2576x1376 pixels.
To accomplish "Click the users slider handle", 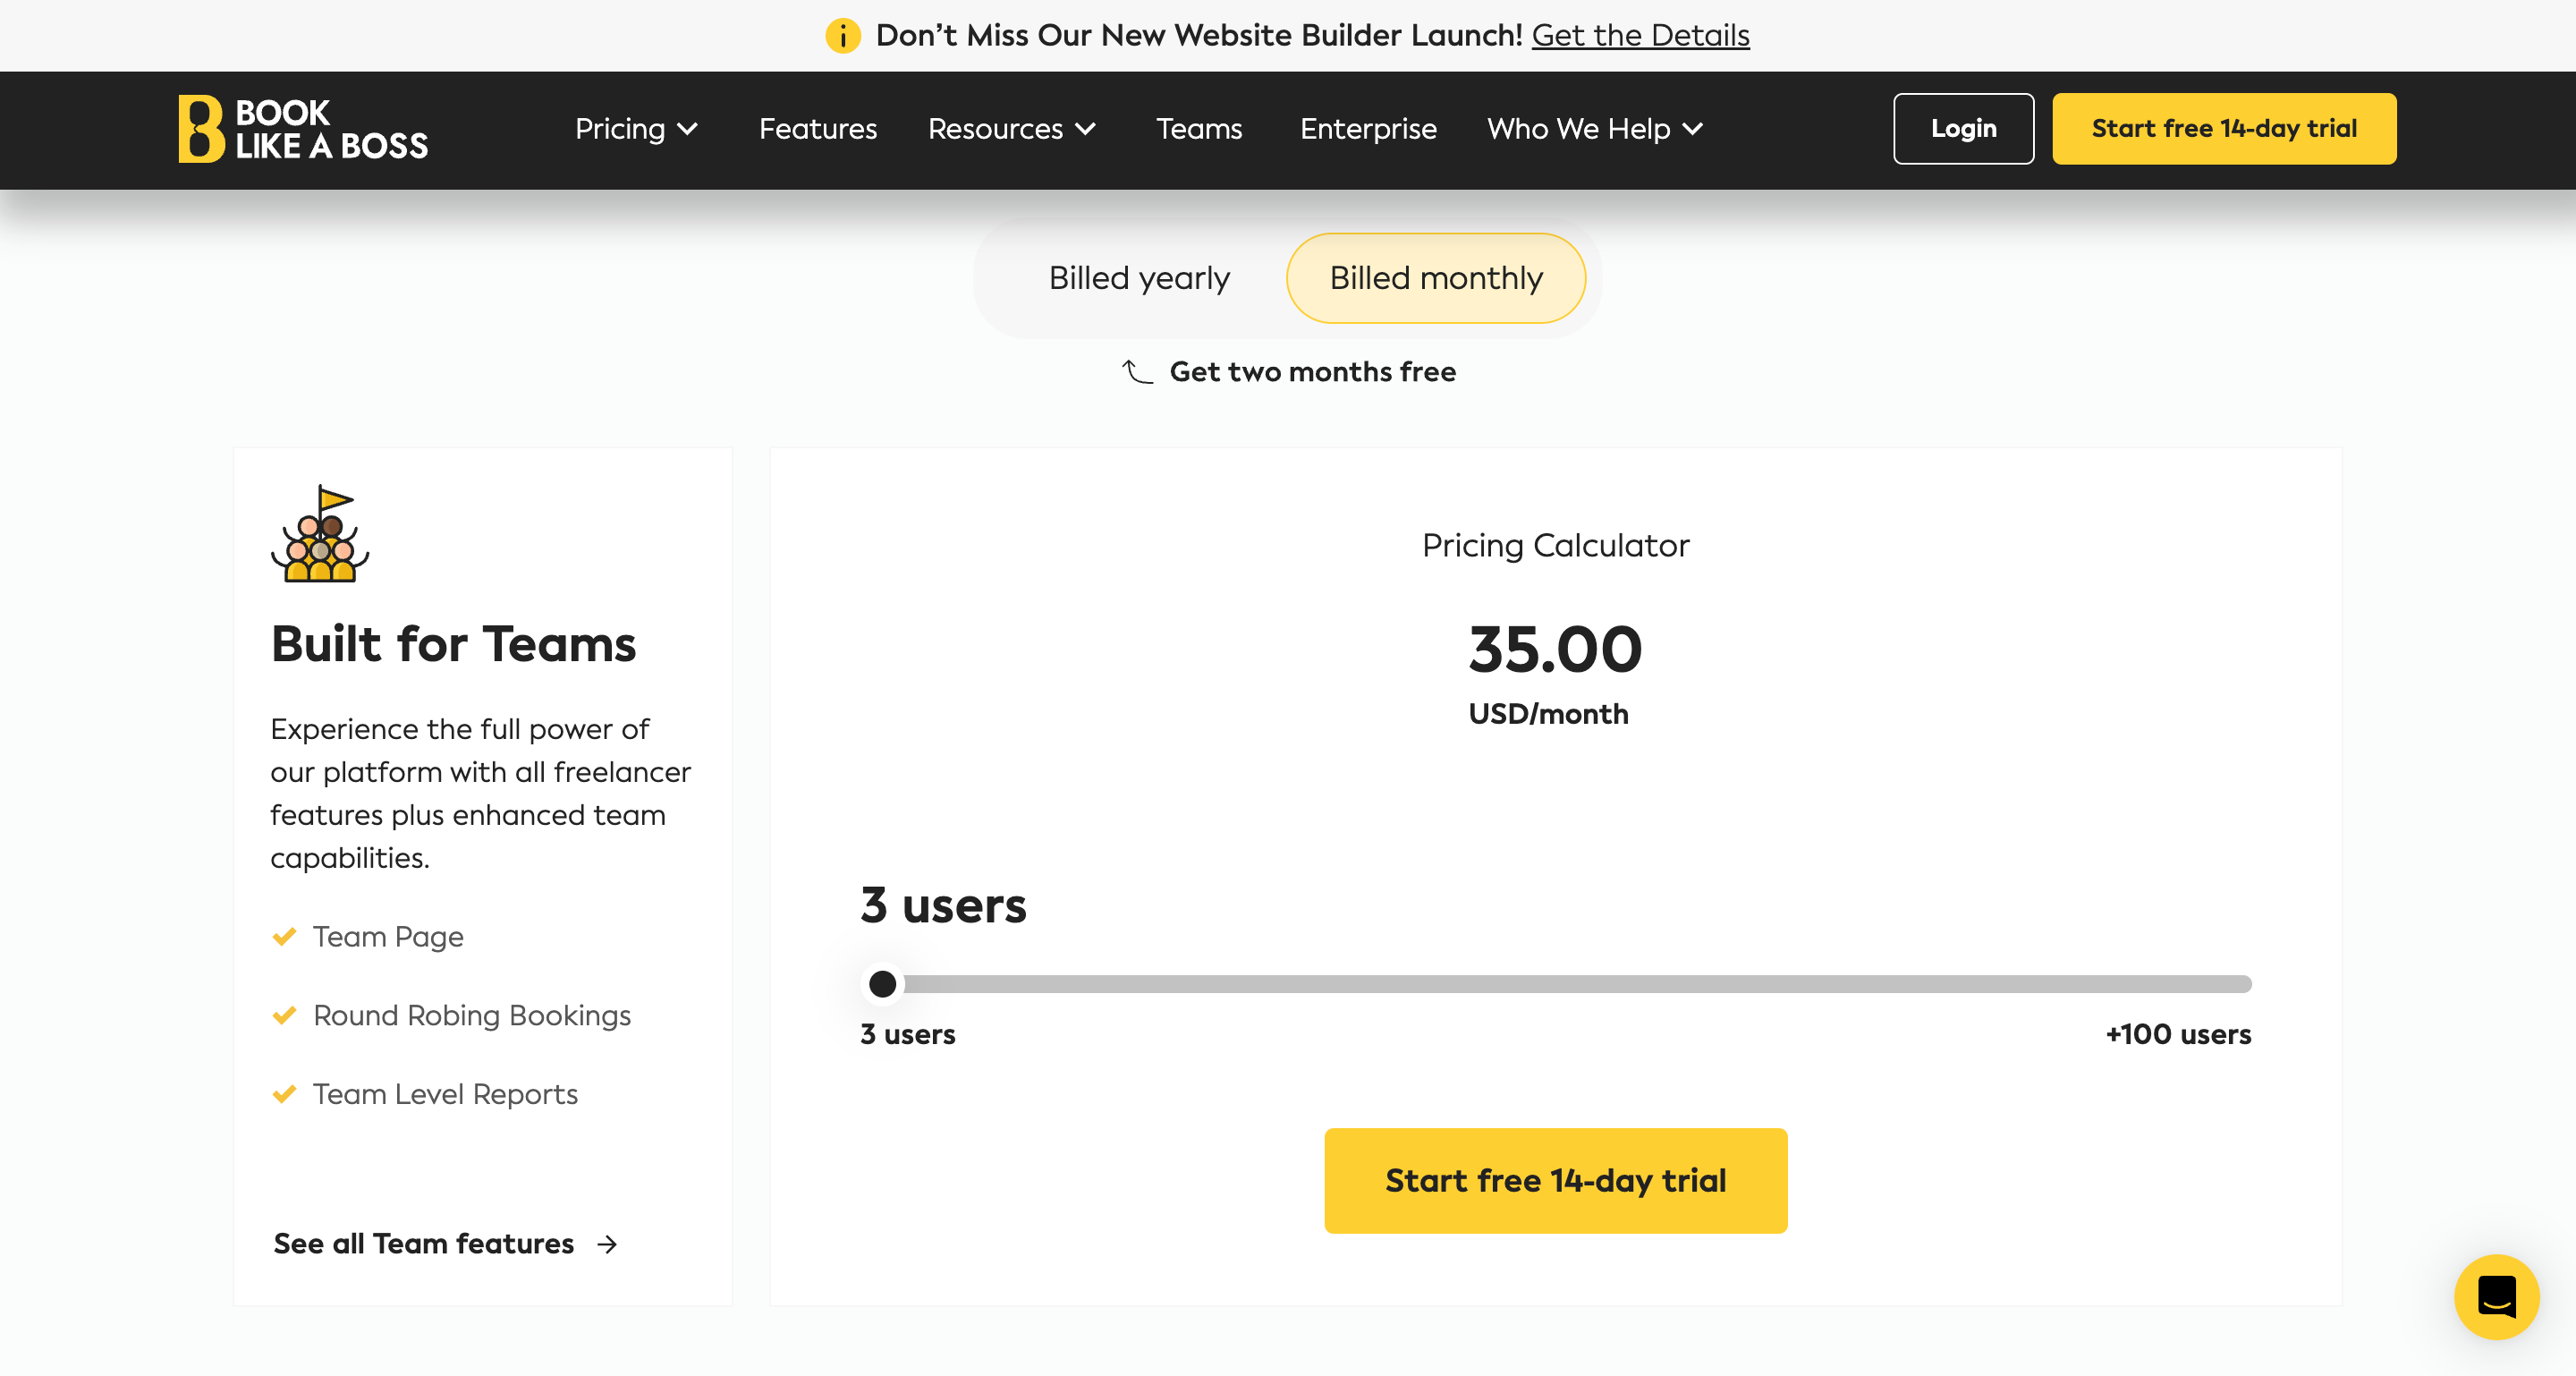I will point(882,984).
